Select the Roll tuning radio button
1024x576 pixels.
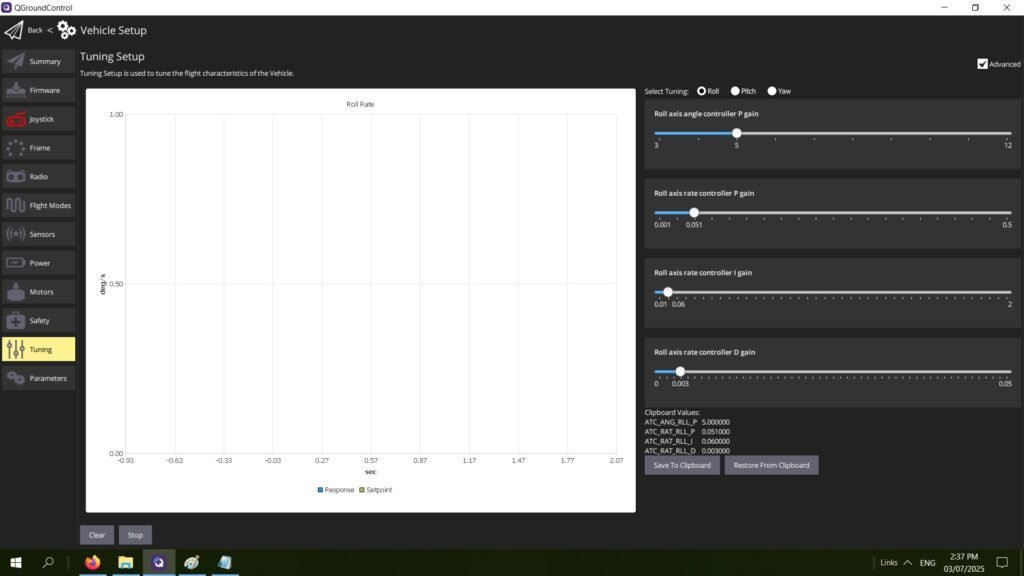(x=701, y=91)
